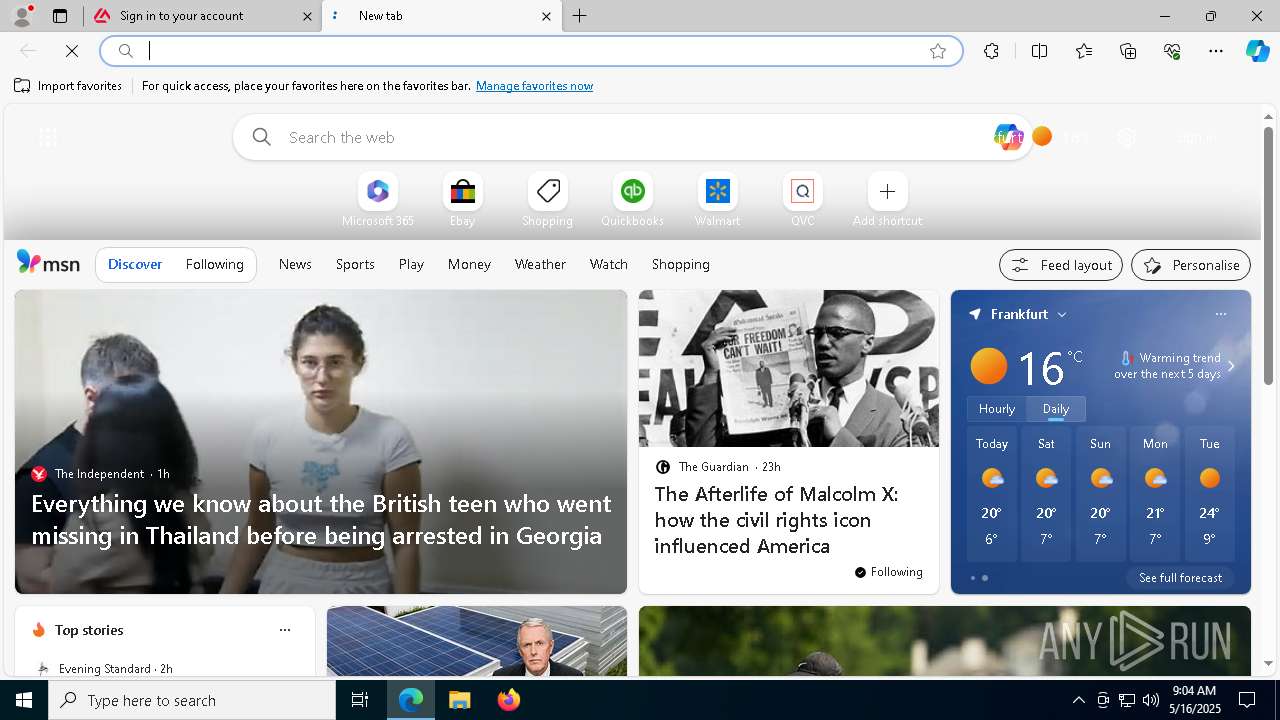Open Browser essentials heart icon

1172,51
